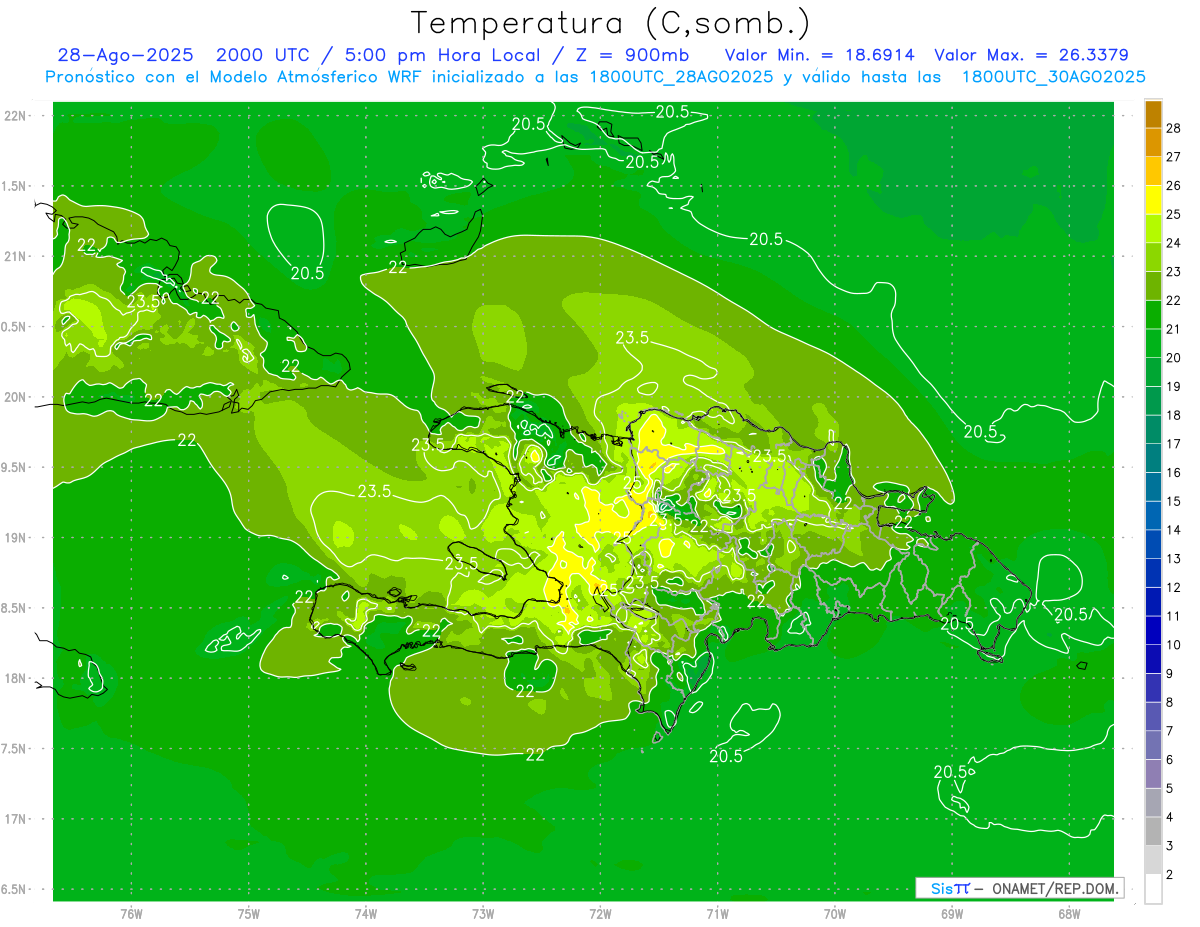Click the colorbar label '20'
Image resolution: width=1200 pixels, height=927 pixels.
[1174, 358]
